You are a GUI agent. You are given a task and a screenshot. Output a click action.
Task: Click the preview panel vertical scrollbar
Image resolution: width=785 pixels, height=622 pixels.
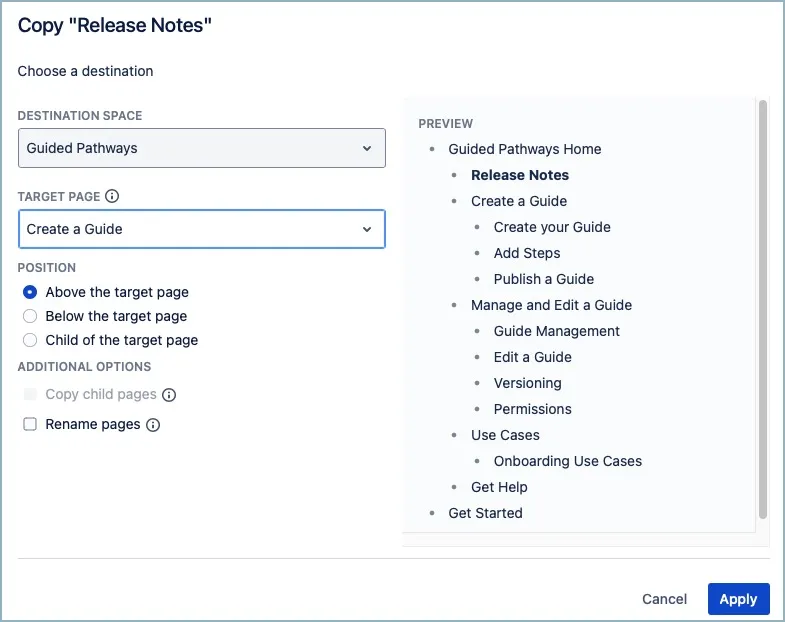(762, 309)
